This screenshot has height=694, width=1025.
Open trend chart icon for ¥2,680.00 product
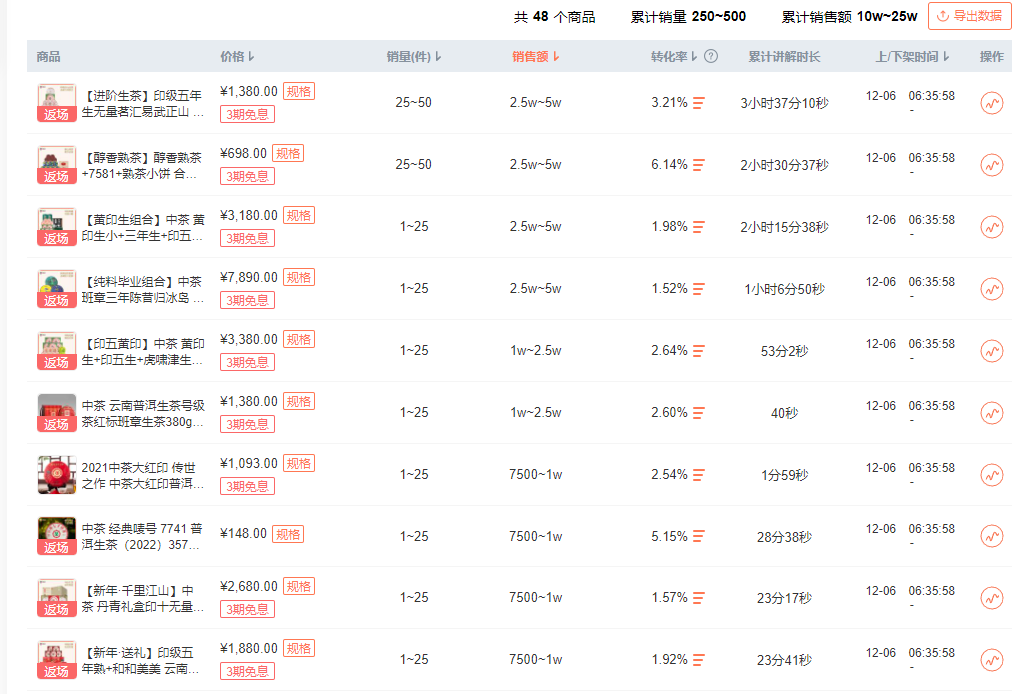pos(991,598)
